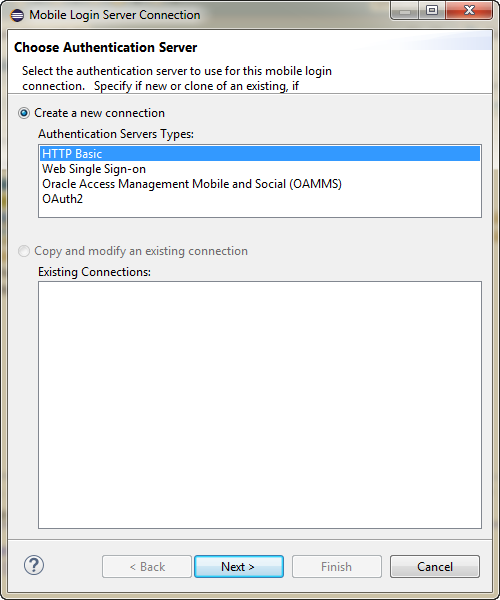This screenshot has width=500, height=600.
Task: Click the Authentication Servers Types label
Action: tap(116, 134)
